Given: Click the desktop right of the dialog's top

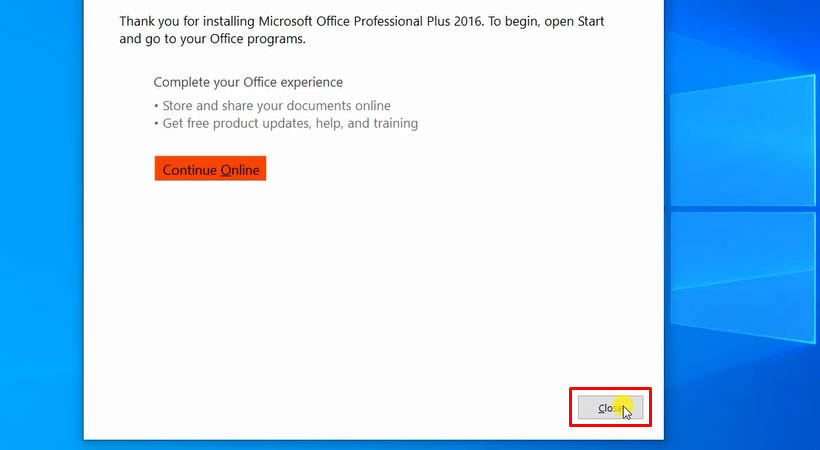Looking at the screenshot, I should pos(740,30).
